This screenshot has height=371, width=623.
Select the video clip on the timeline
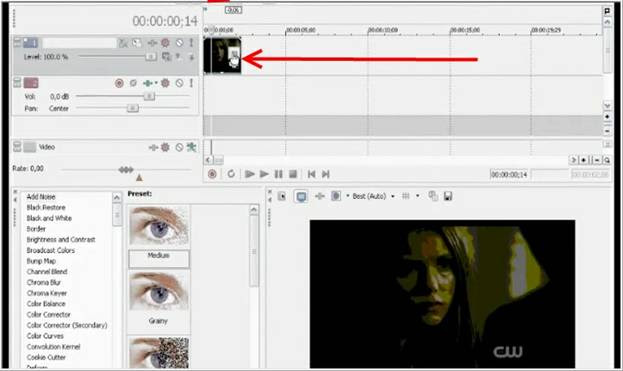click(222, 56)
